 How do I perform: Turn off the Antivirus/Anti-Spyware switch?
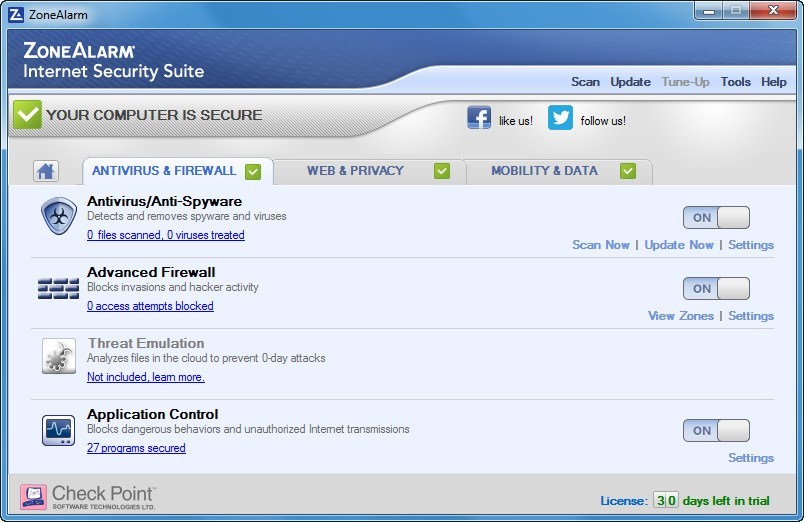click(x=716, y=217)
